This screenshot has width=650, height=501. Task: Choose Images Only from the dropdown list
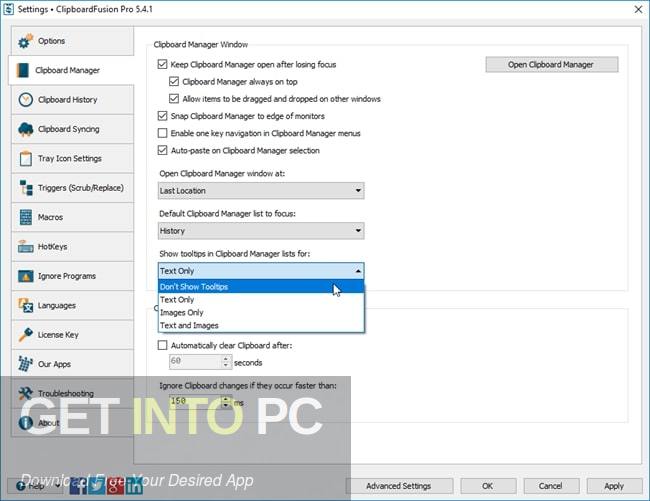point(261,312)
